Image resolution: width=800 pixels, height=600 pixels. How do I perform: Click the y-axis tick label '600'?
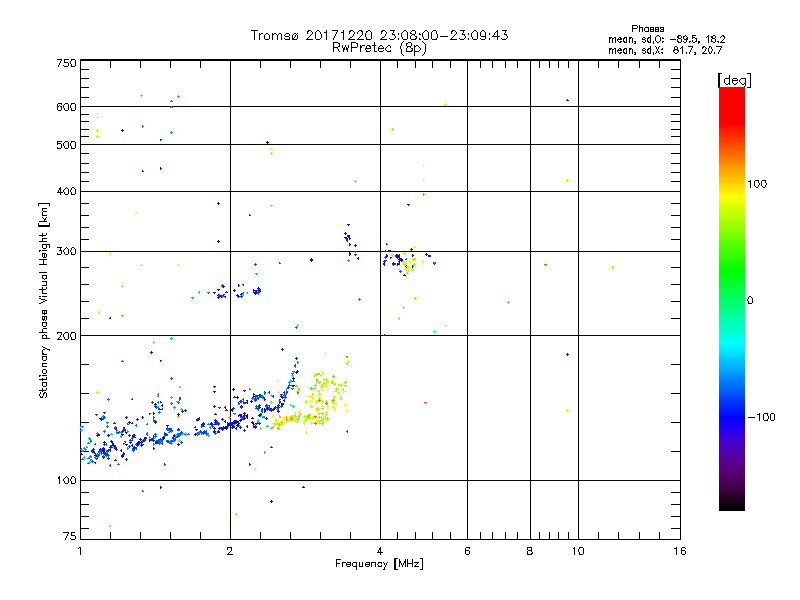pyautogui.click(x=66, y=107)
